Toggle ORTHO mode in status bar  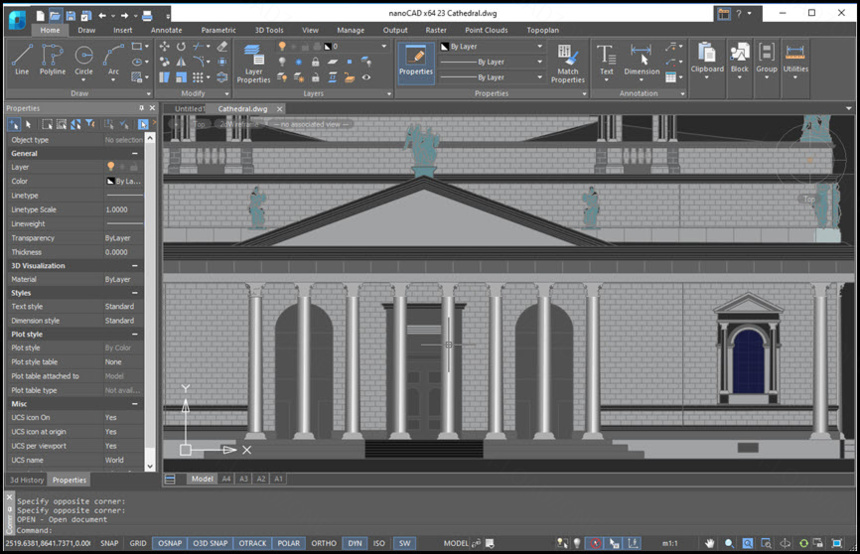tap(324, 543)
